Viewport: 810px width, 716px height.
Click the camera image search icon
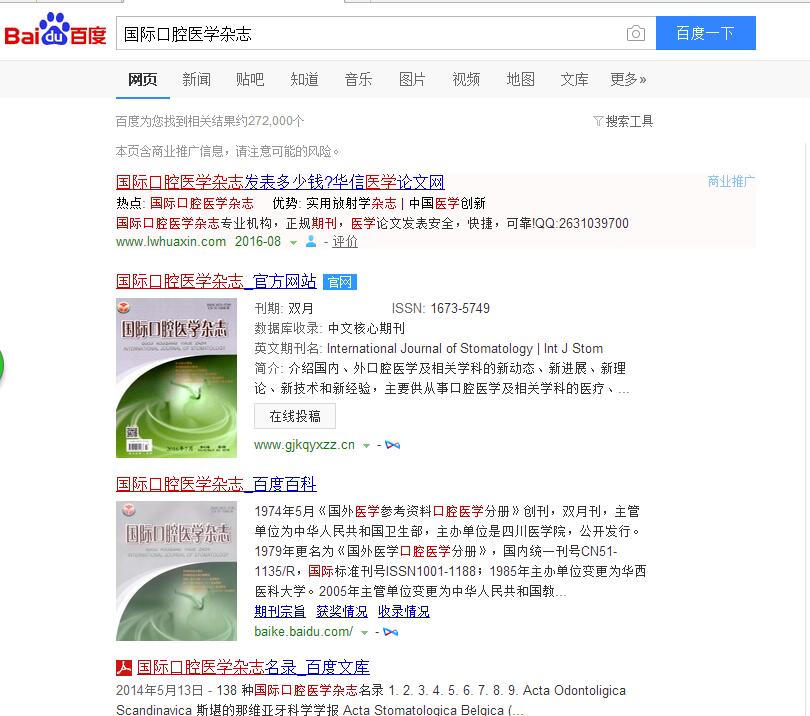(635, 34)
